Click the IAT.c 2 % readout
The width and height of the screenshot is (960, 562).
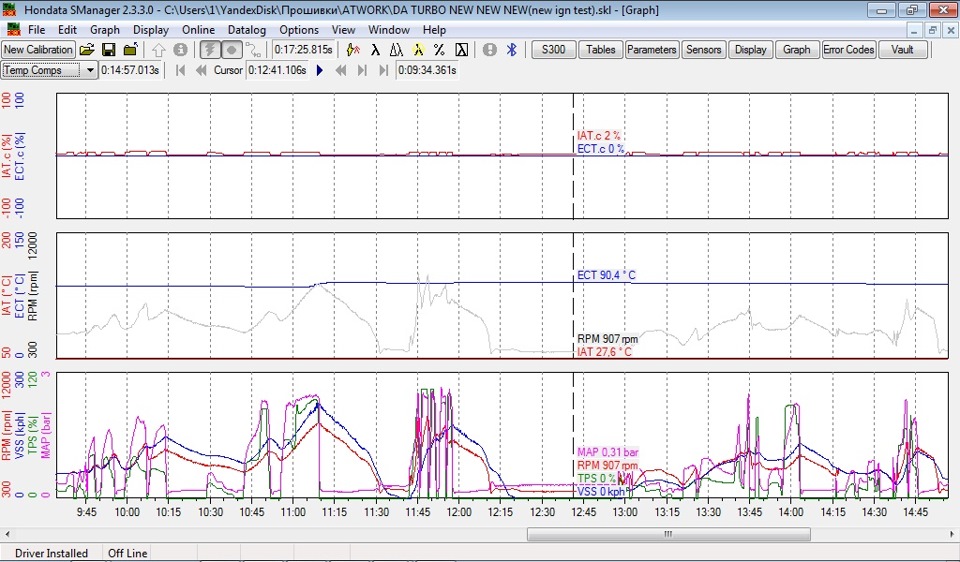(598, 136)
